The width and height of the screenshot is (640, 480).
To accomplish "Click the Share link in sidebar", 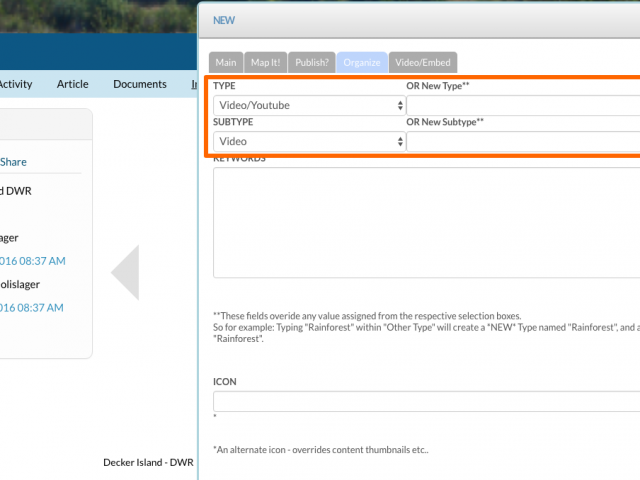I will pos(13,162).
